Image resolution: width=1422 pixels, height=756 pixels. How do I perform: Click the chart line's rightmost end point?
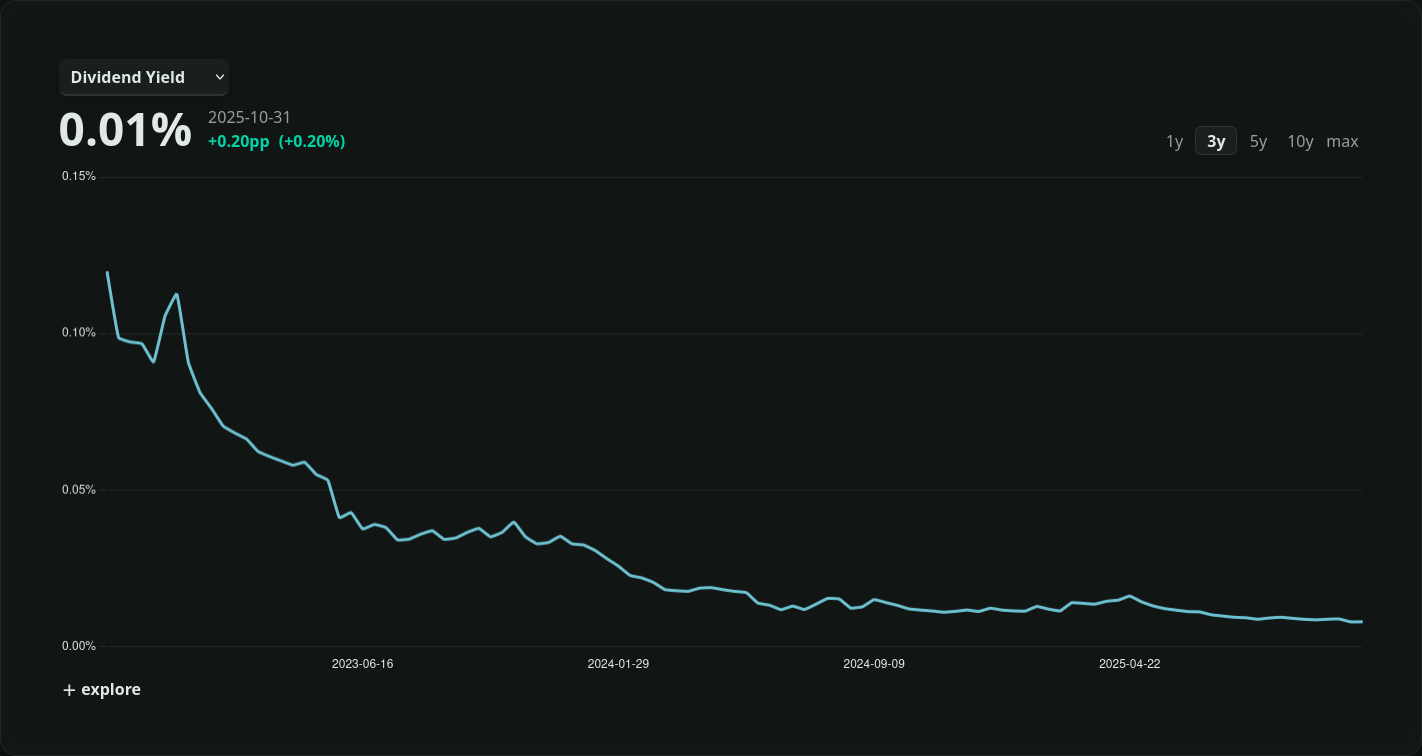(1361, 622)
